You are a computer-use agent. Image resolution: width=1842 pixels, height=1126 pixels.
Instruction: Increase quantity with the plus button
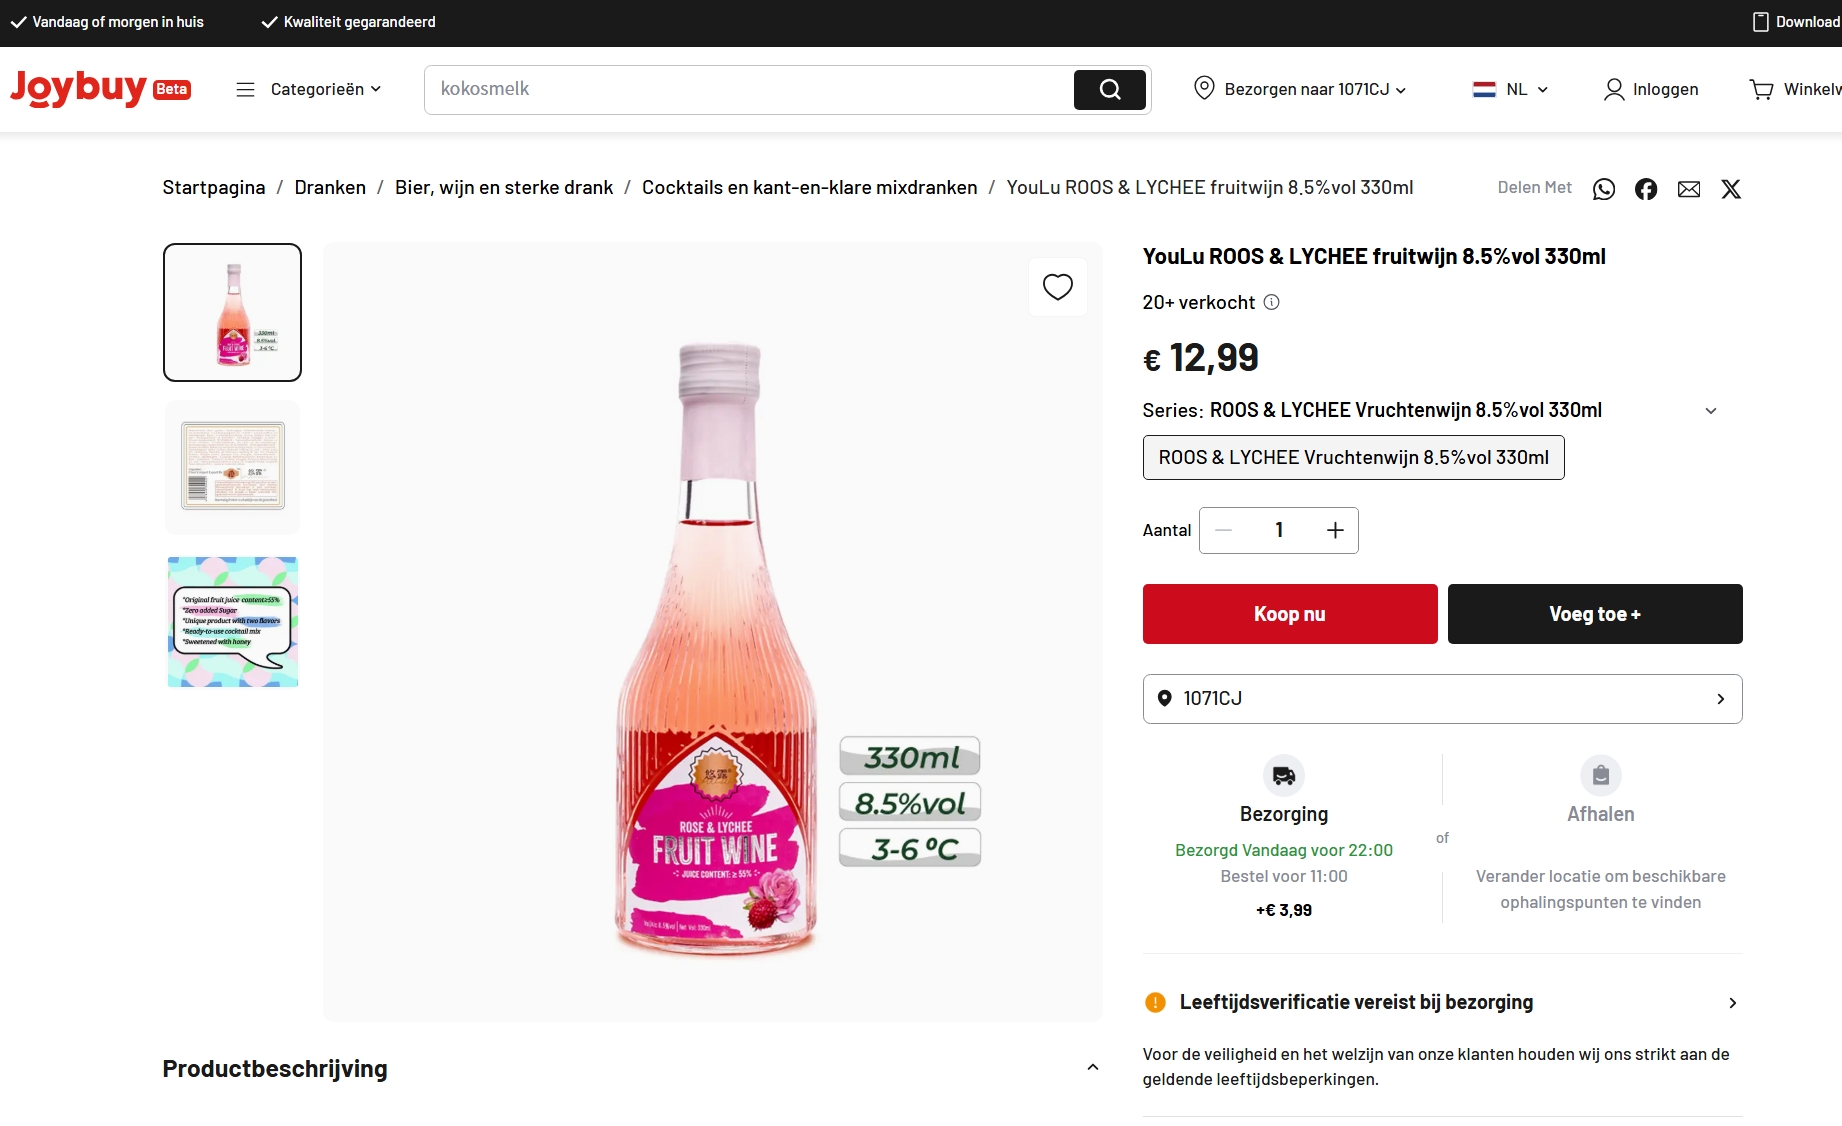(x=1335, y=530)
